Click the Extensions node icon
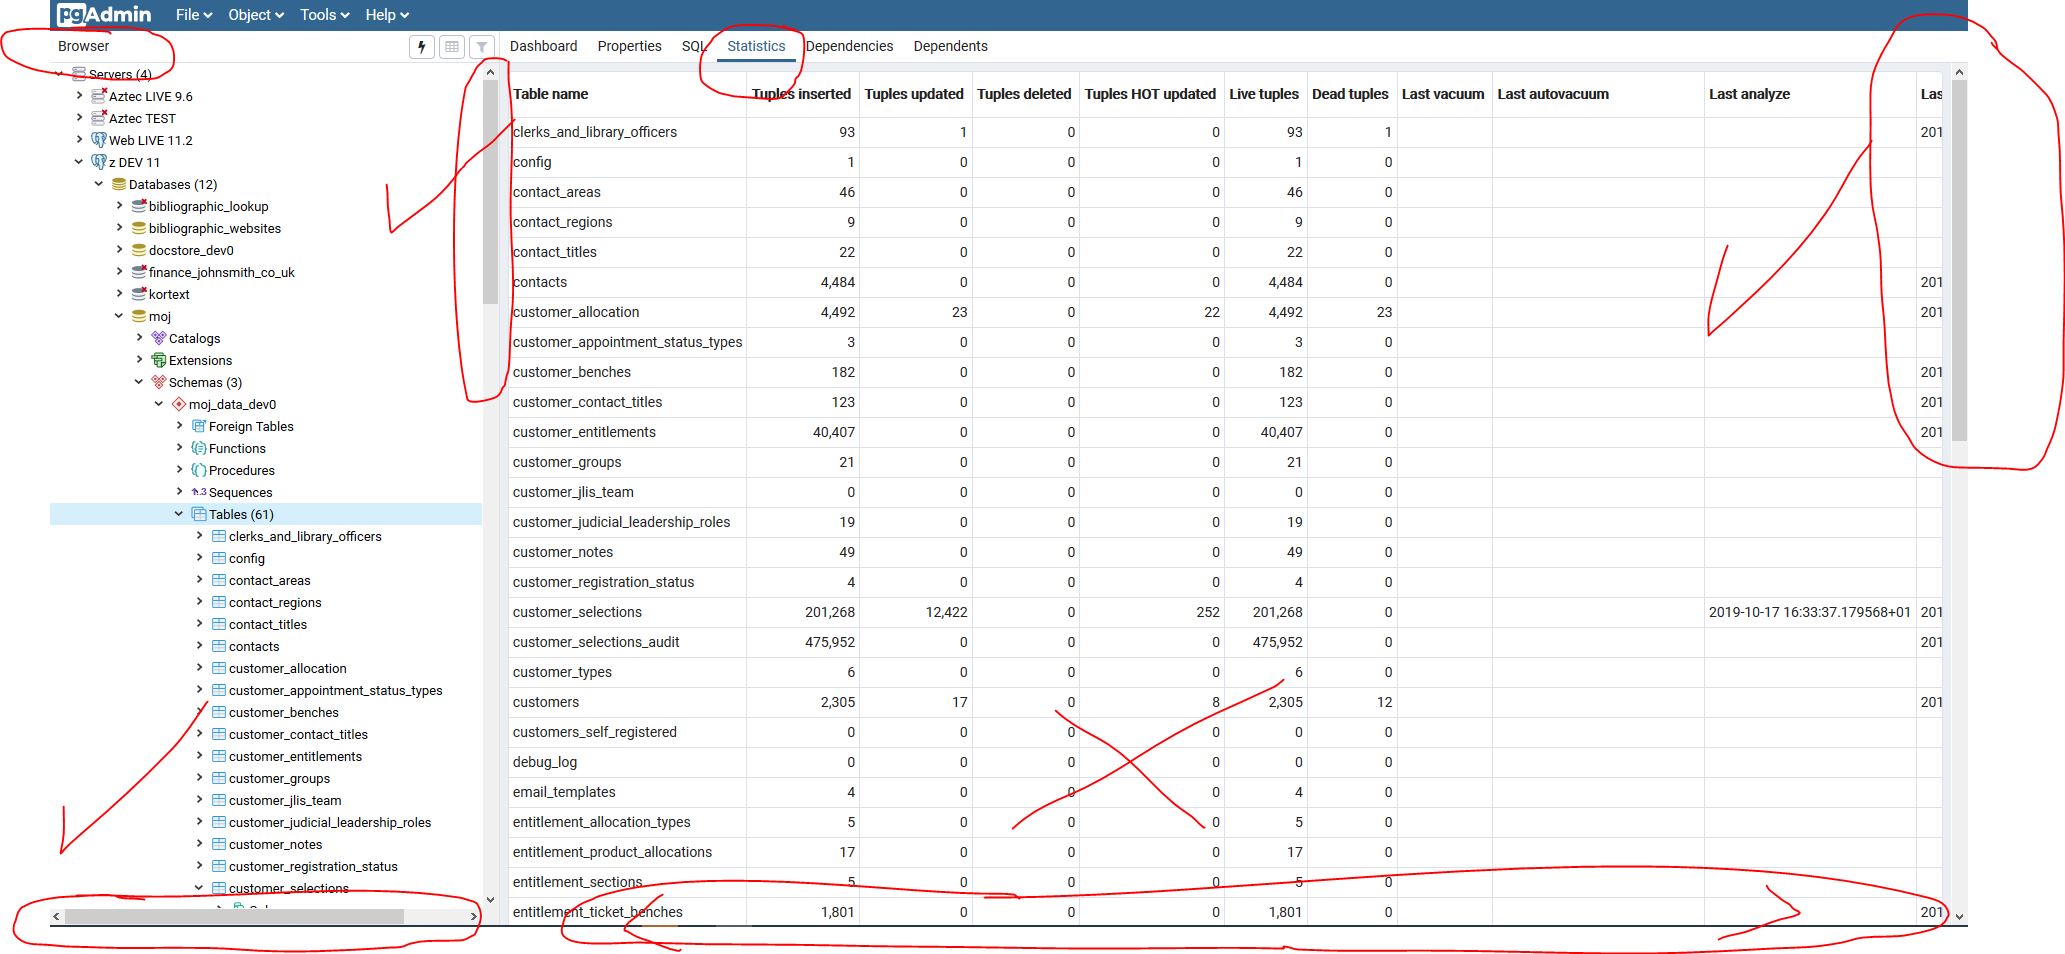Screen dimensions: 2065x954 [160, 360]
